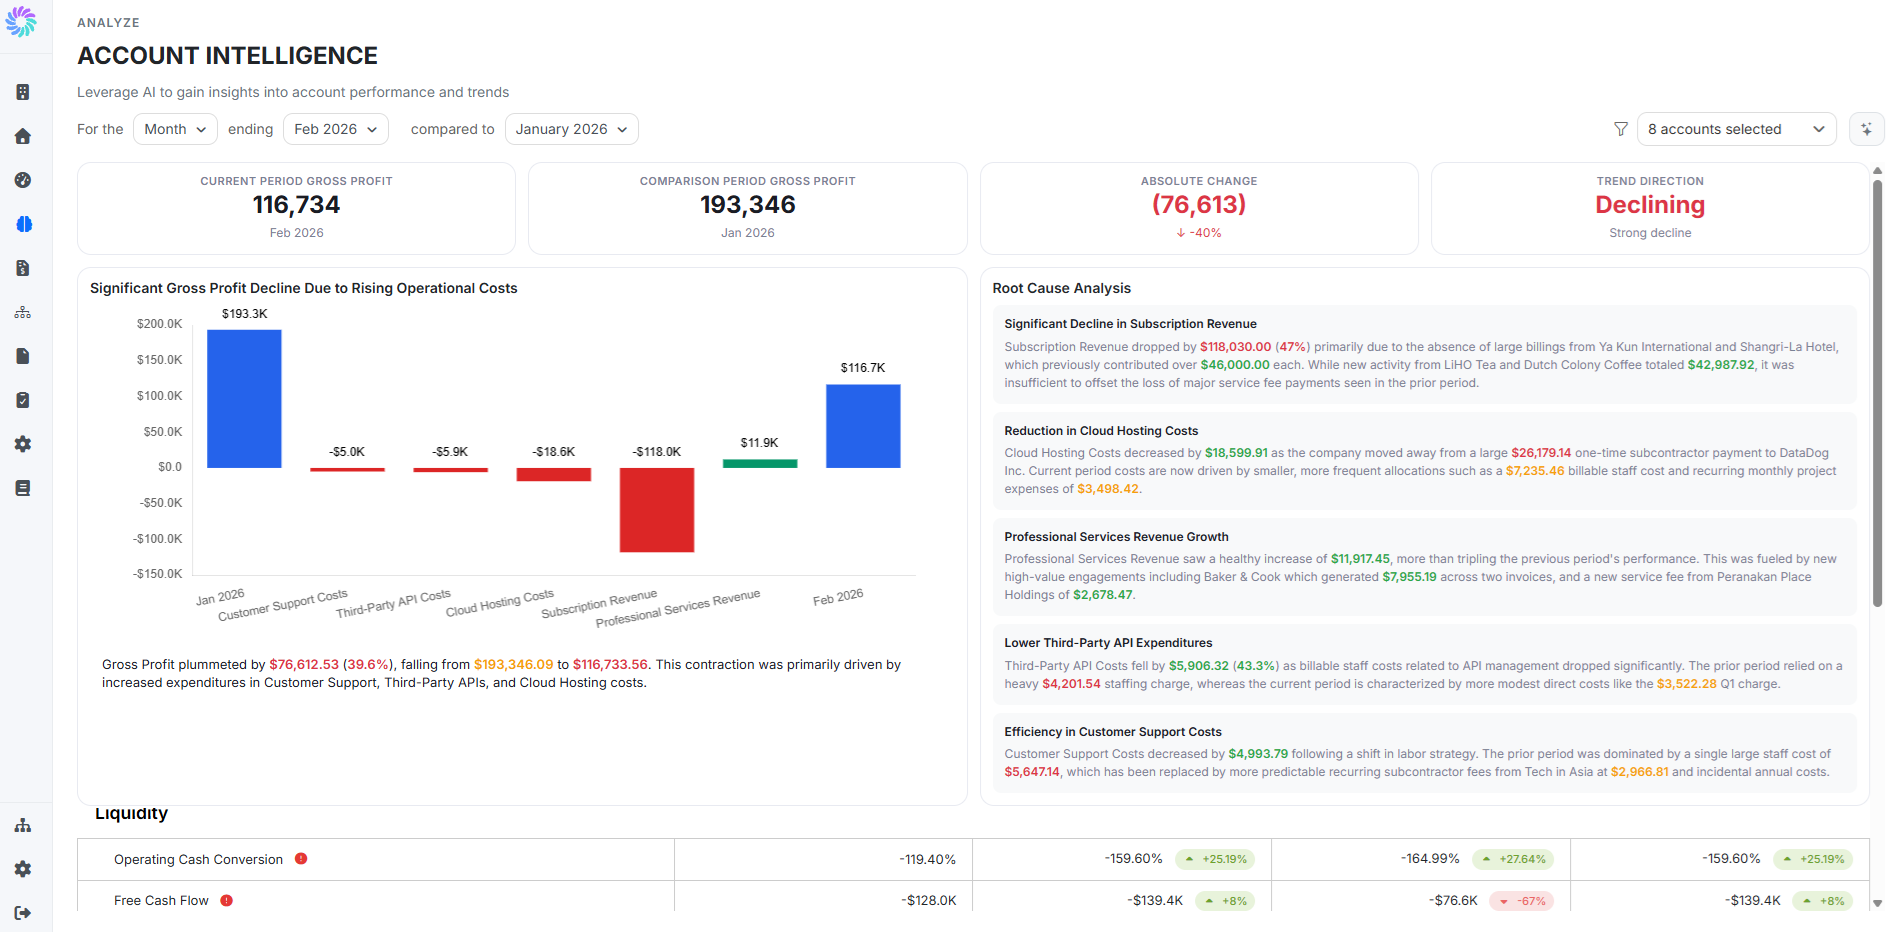
Task: Click the Subscription Revenue red bar
Action: (x=657, y=510)
